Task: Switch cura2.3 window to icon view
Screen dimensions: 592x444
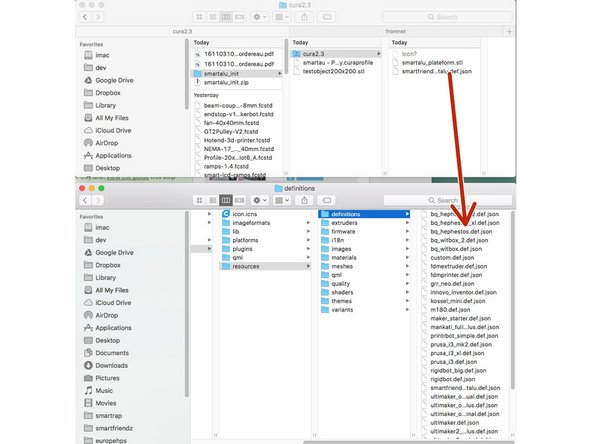Action: point(200,17)
